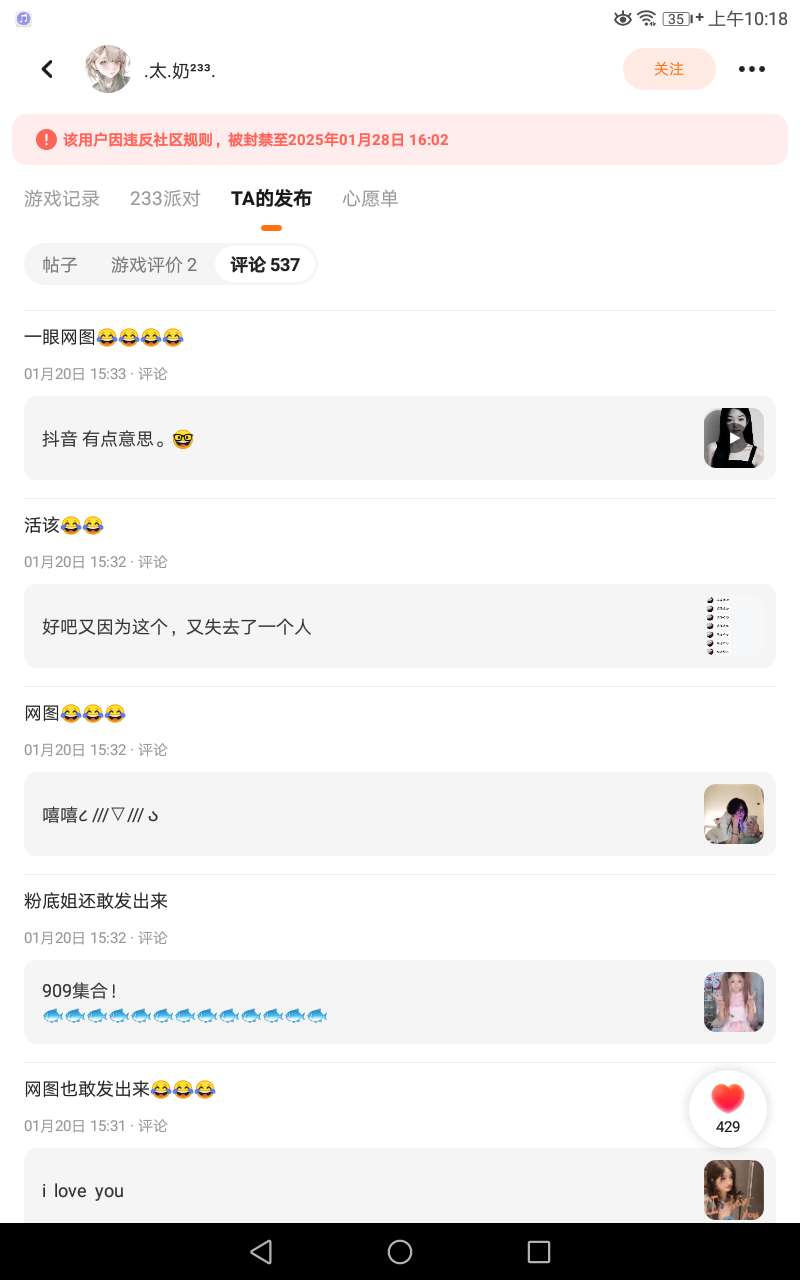
Task: Click the 关注 follow button
Action: (669, 69)
